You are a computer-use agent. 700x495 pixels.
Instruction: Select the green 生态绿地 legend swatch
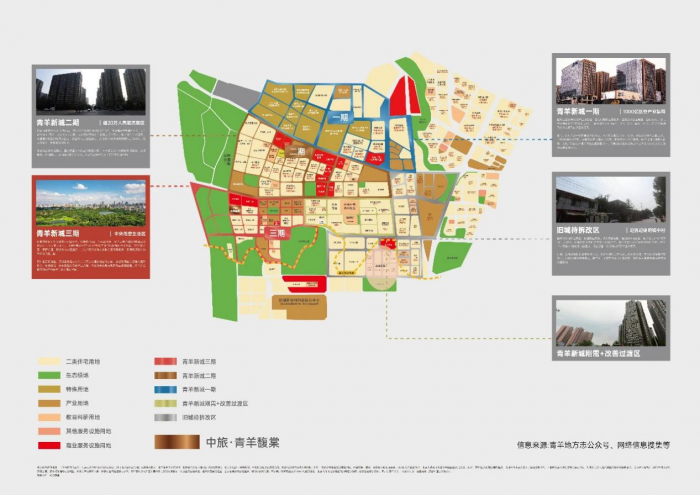(50, 375)
